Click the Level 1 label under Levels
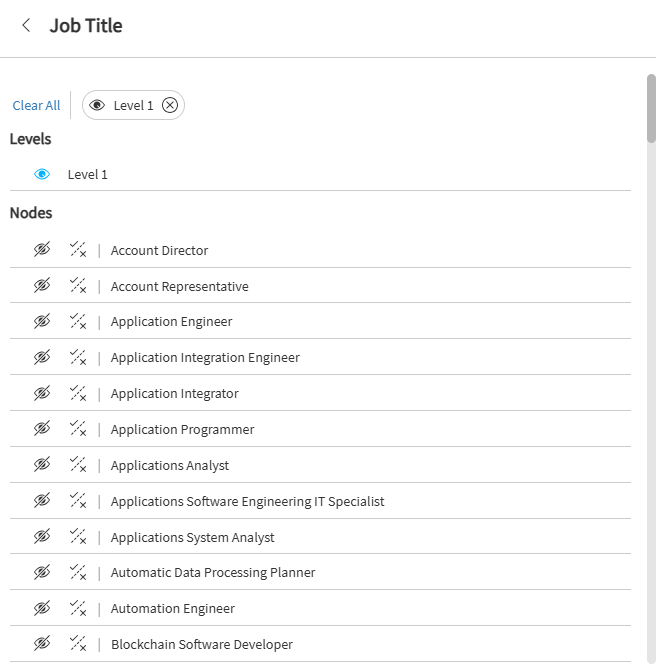The height and width of the screenshot is (670, 668). click(x=88, y=175)
